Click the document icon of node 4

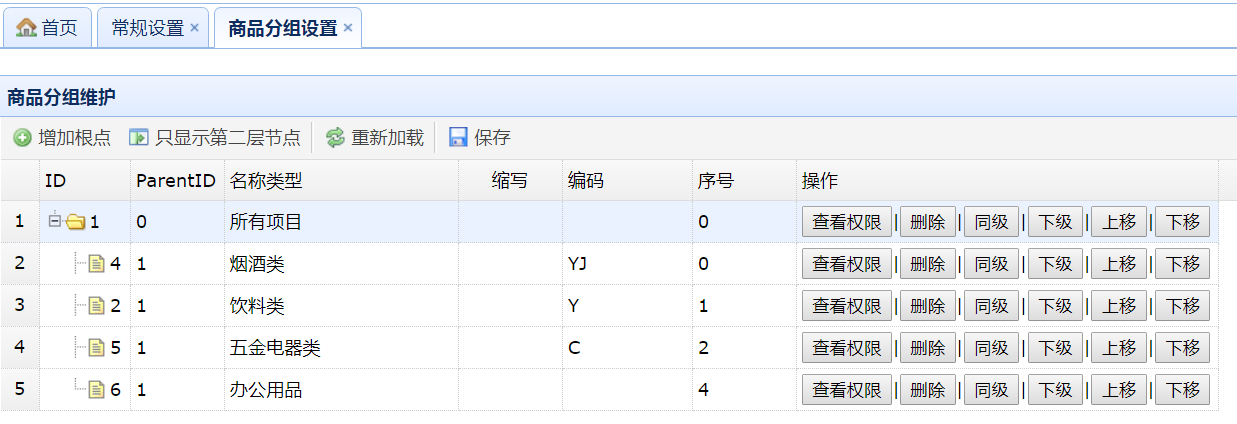coord(97,264)
